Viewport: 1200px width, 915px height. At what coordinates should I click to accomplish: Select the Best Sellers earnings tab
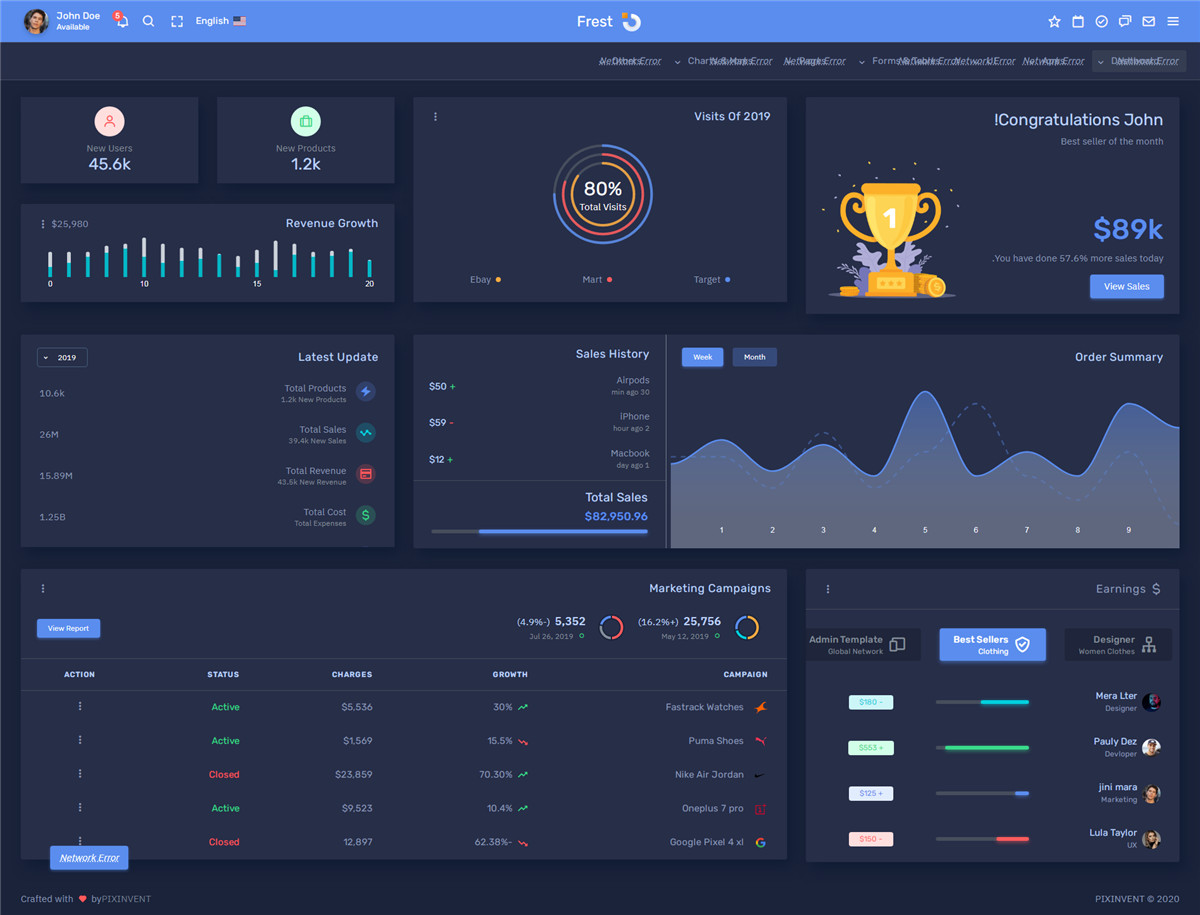point(992,645)
